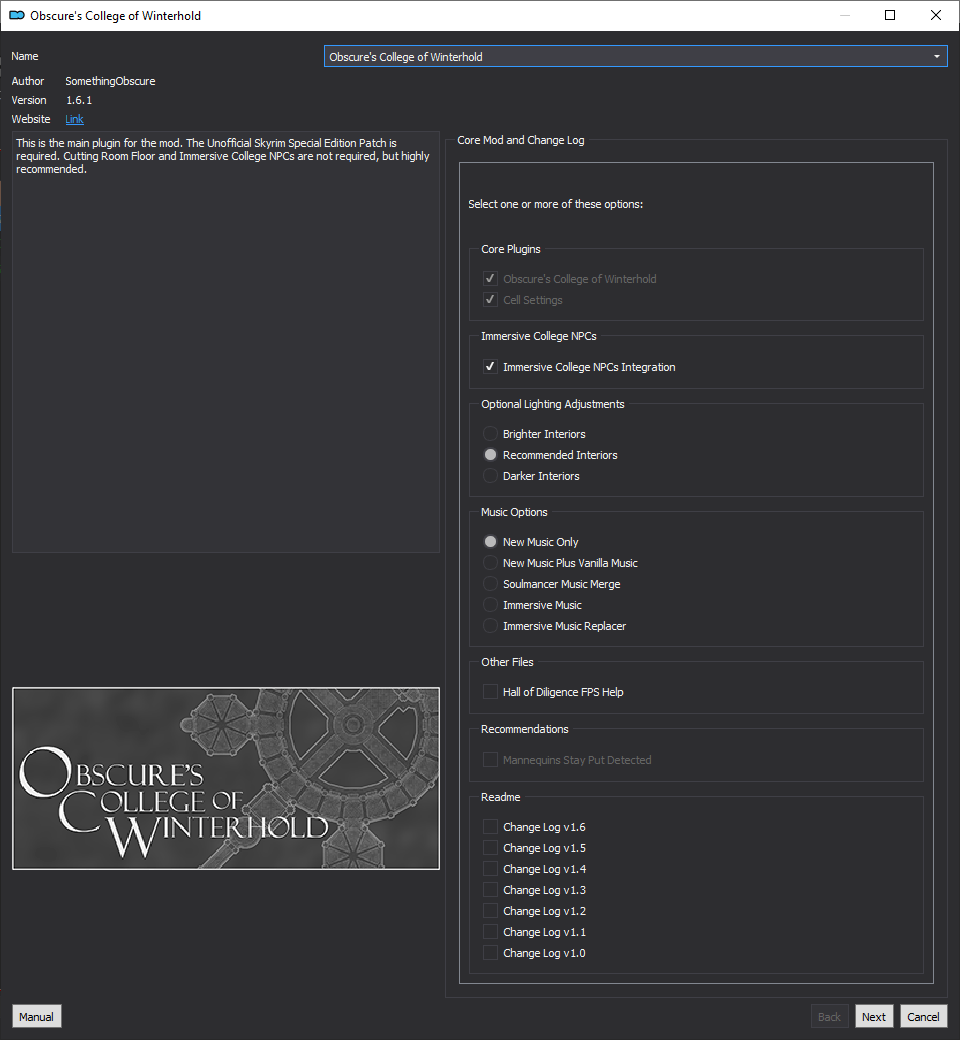Check Change Log v1.4

[490, 869]
